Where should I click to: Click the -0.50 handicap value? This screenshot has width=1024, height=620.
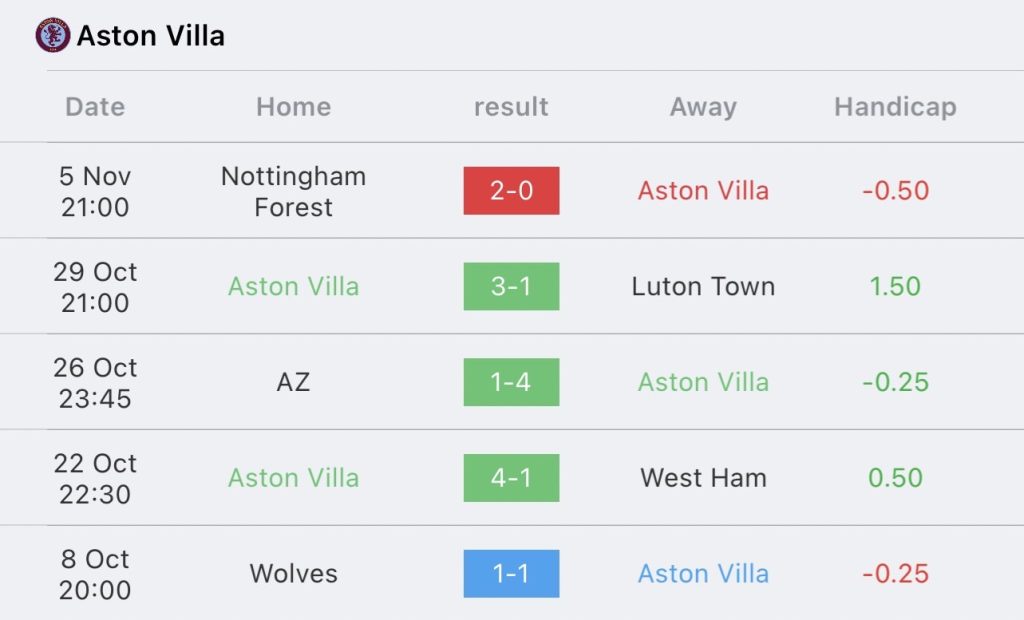(895, 190)
